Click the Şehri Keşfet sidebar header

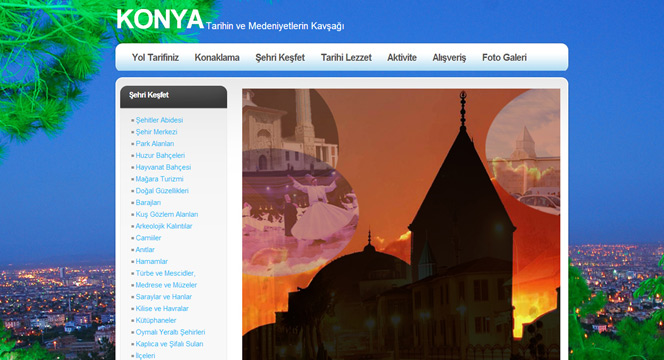(x=174, y=97)
